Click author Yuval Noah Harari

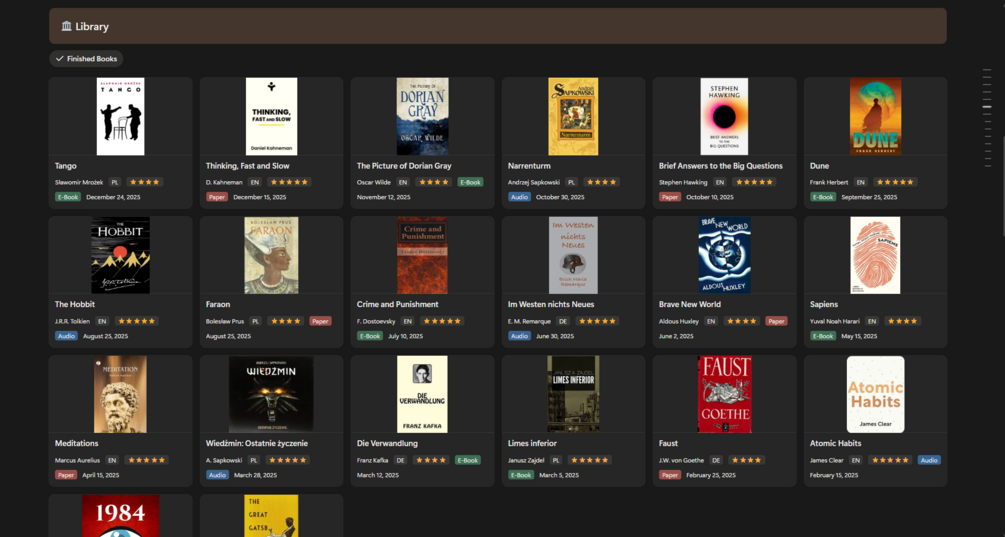835,321
